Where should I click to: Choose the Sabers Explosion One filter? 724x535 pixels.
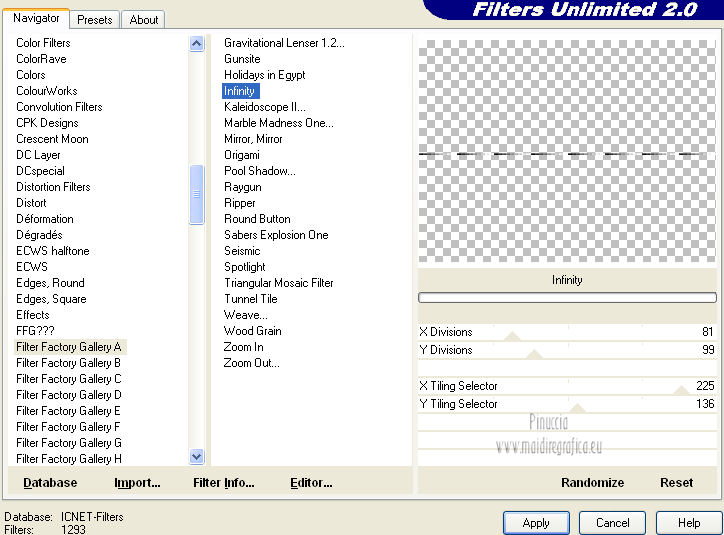click(x=276, y=235)
